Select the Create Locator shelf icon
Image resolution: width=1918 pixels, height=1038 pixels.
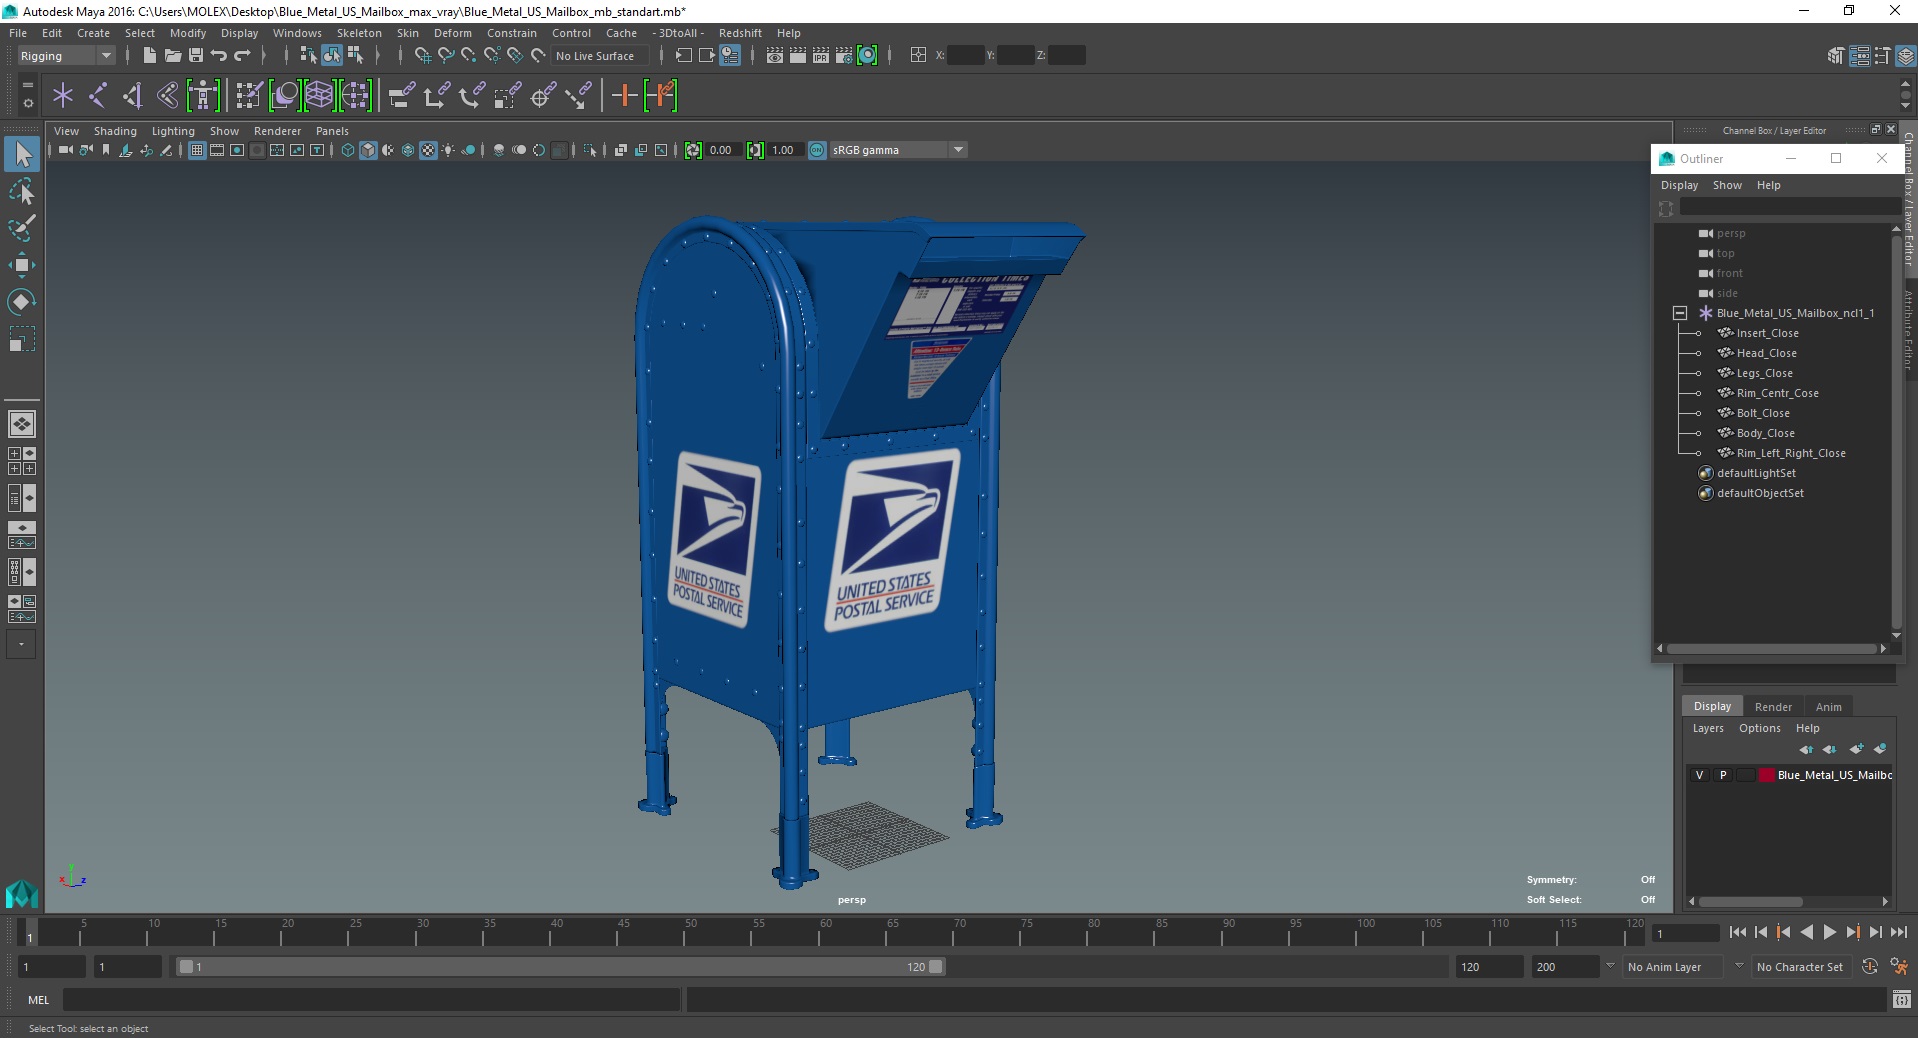coord(63,96)
